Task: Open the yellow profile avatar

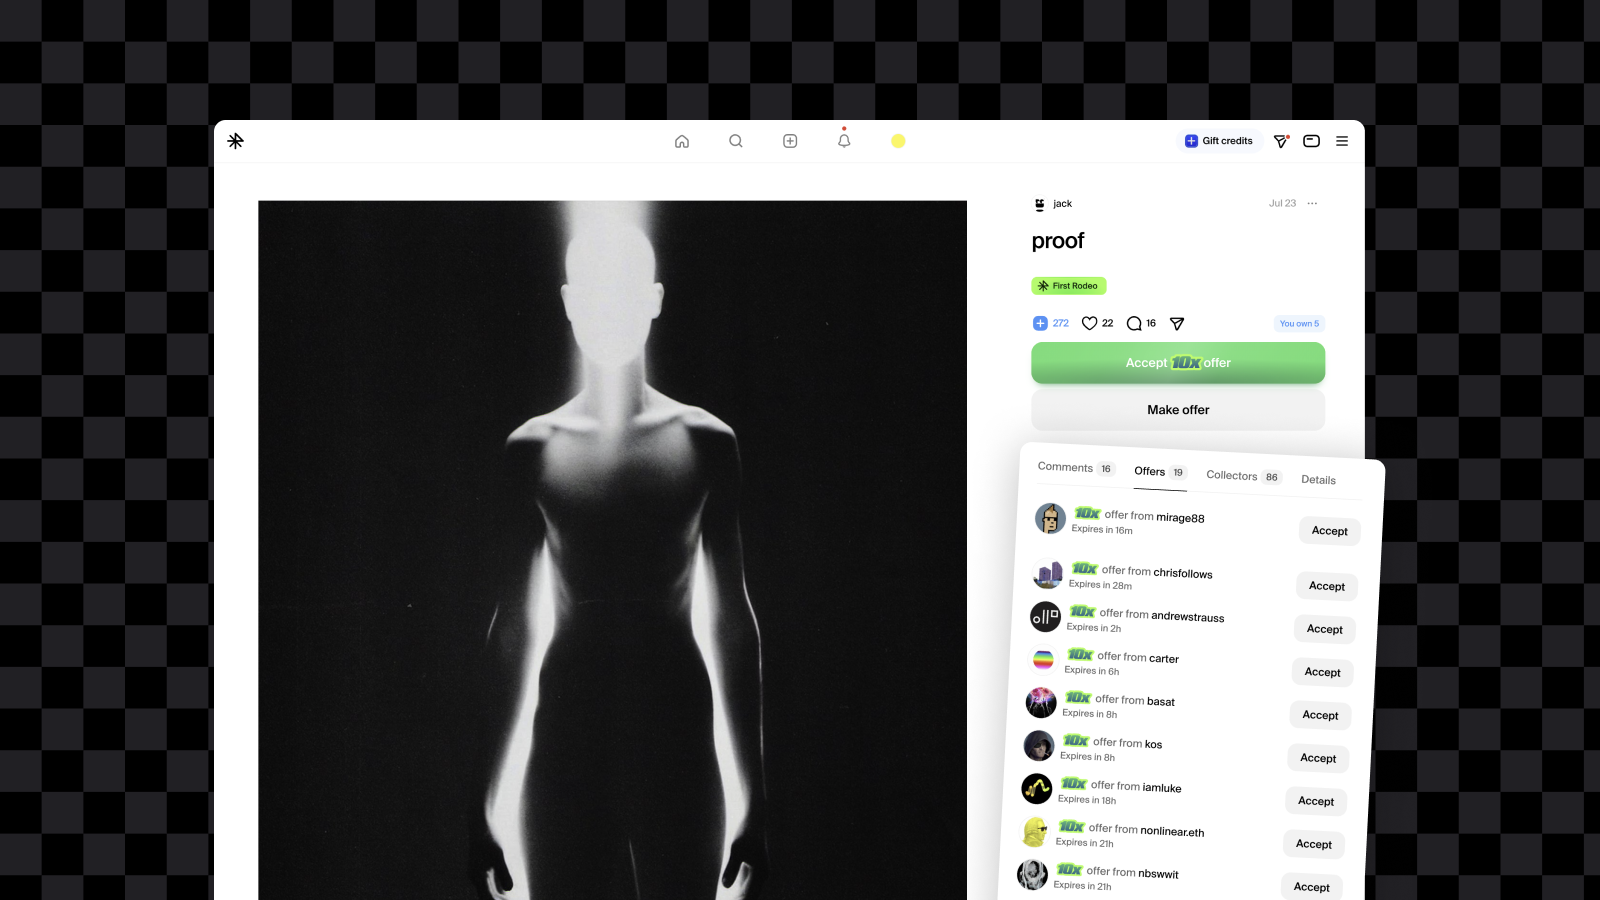Action: pyautogui.click(x=898, y=141)
